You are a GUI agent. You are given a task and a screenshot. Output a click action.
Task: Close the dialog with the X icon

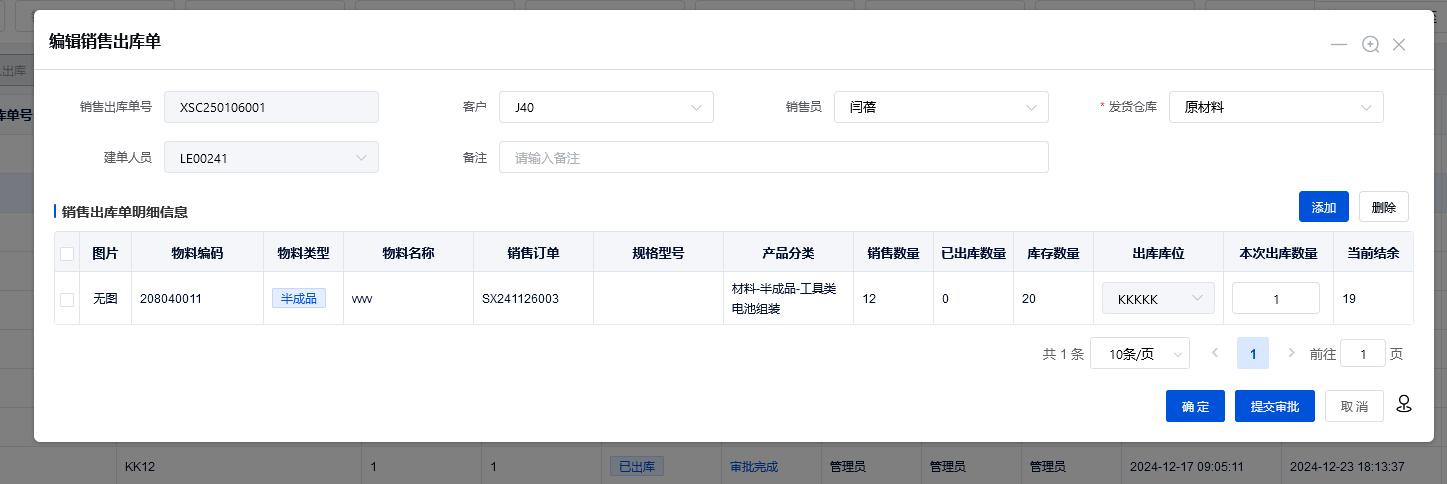point(1399,45)
